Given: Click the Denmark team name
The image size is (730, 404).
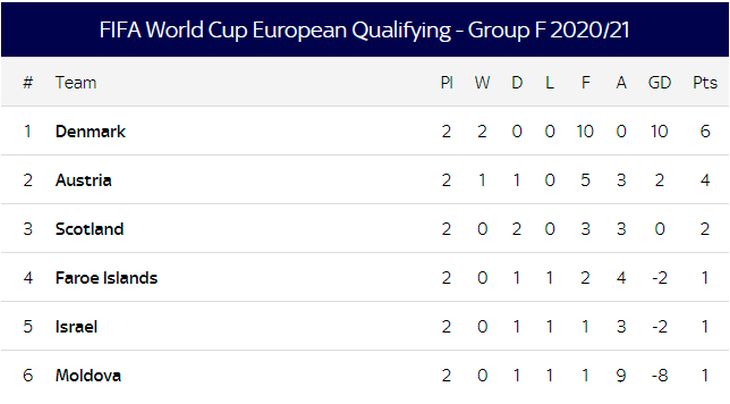Looking at the screenshot, I should pos(90,132).
